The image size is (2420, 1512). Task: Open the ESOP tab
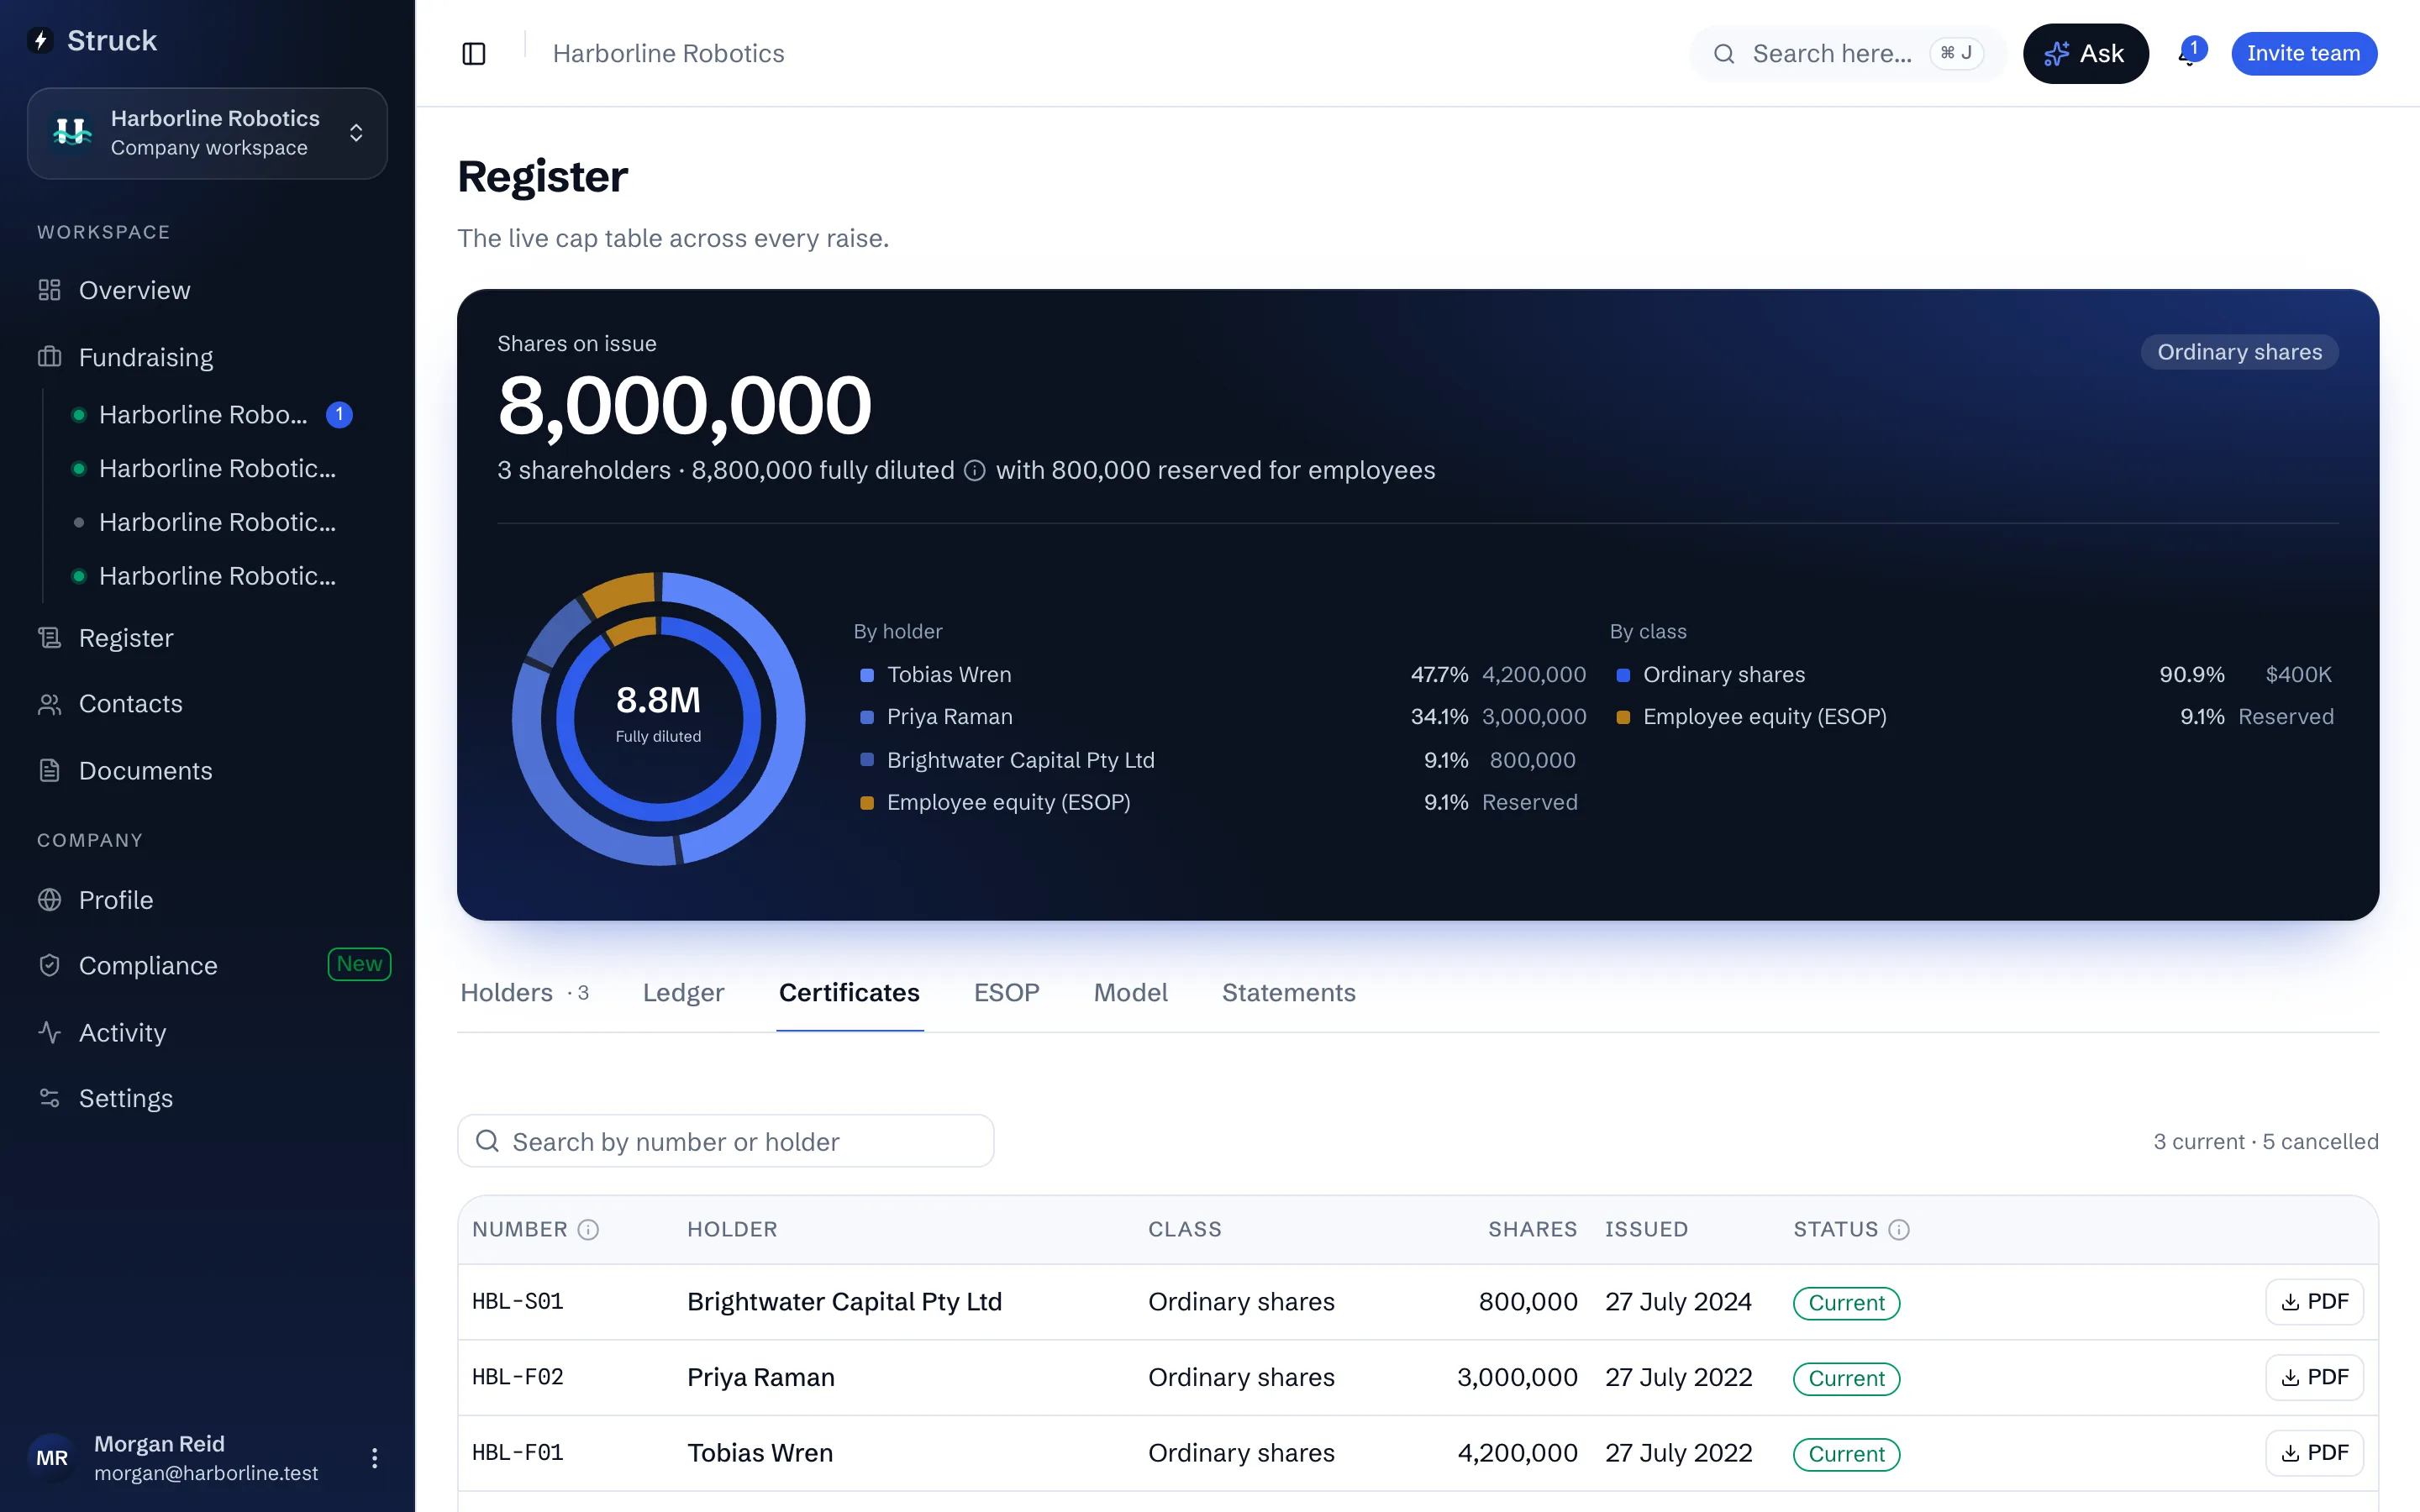1006,993
